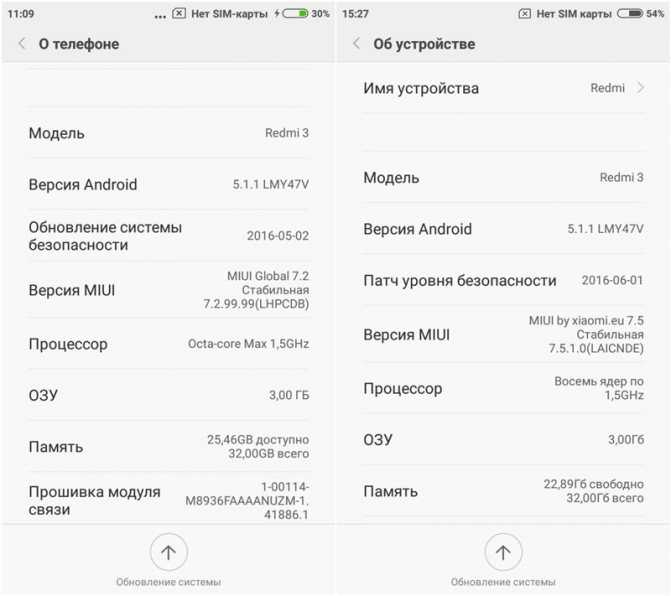Tap the left no-SIM card status icon
The width and height of the screenshot is (671, 596).
[179, 14]
